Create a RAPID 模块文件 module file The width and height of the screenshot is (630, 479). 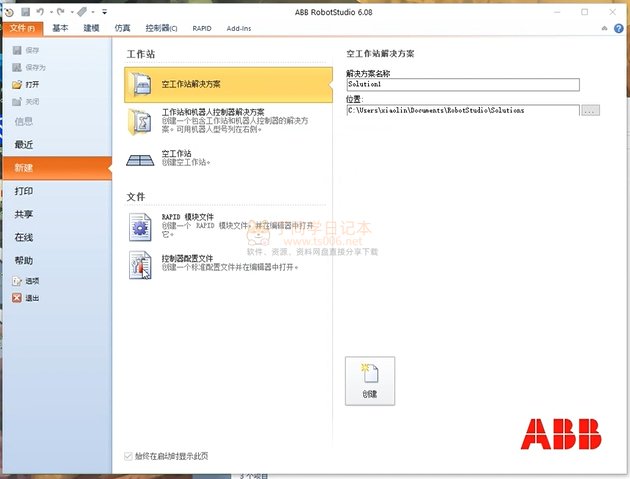pyautogui.click(x=140, y=227)
